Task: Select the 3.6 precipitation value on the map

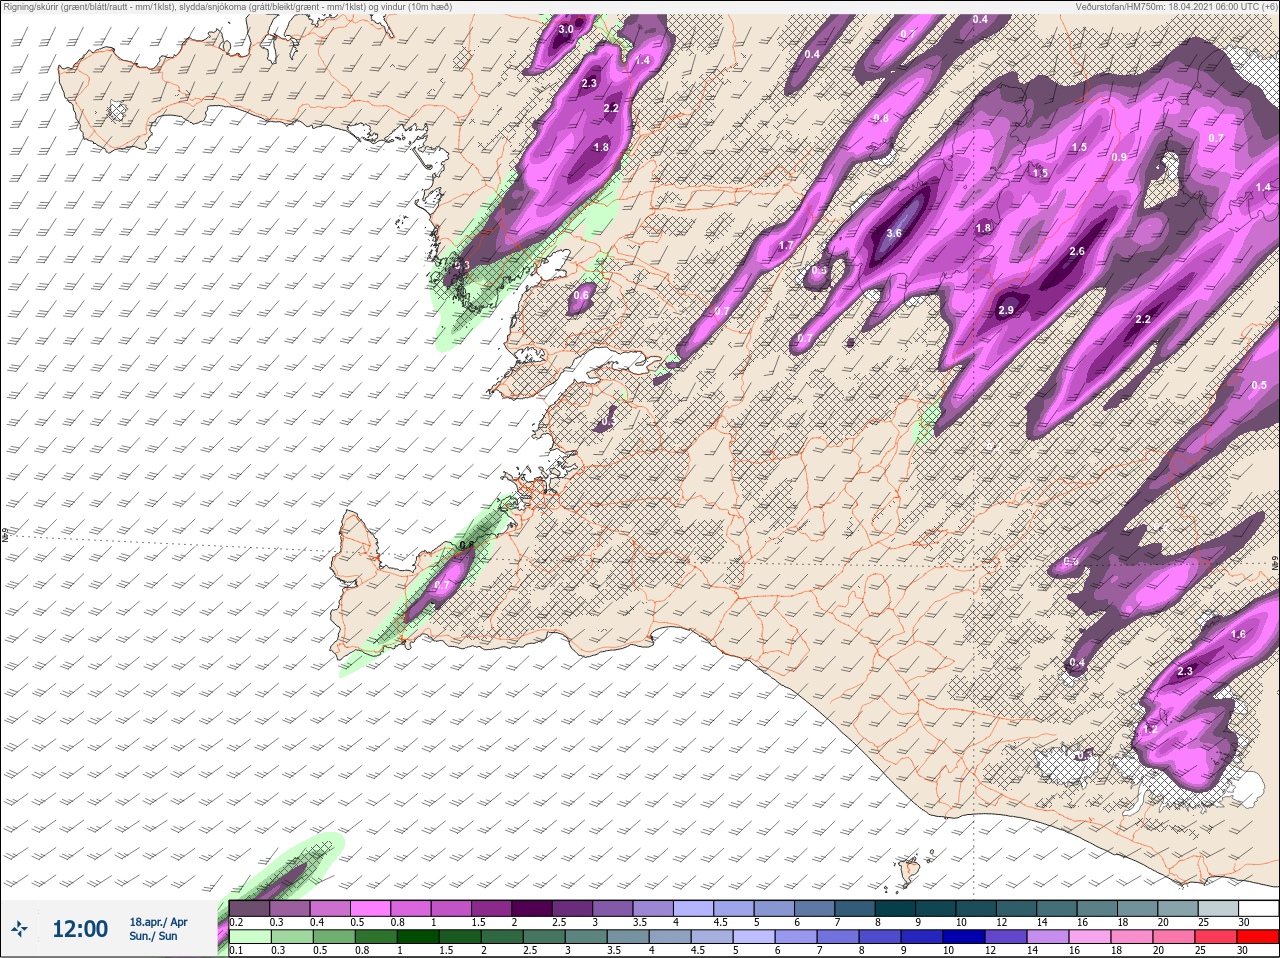Action: [894, 233]
